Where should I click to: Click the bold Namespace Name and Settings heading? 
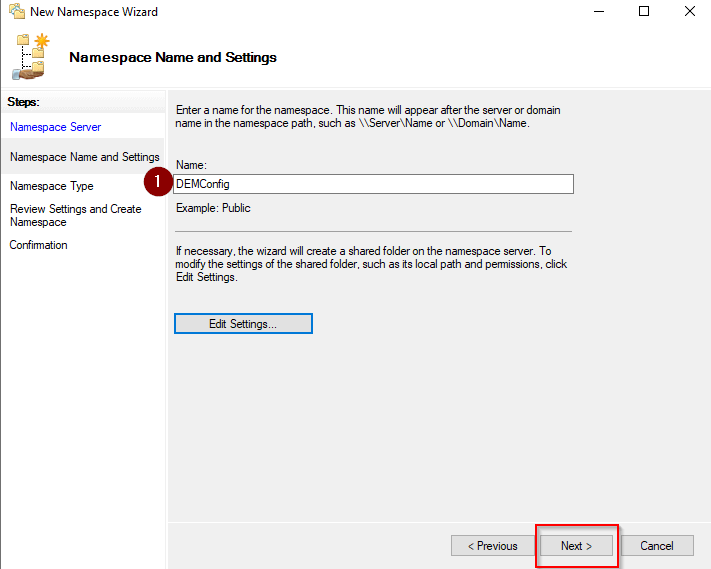[173, 57]
